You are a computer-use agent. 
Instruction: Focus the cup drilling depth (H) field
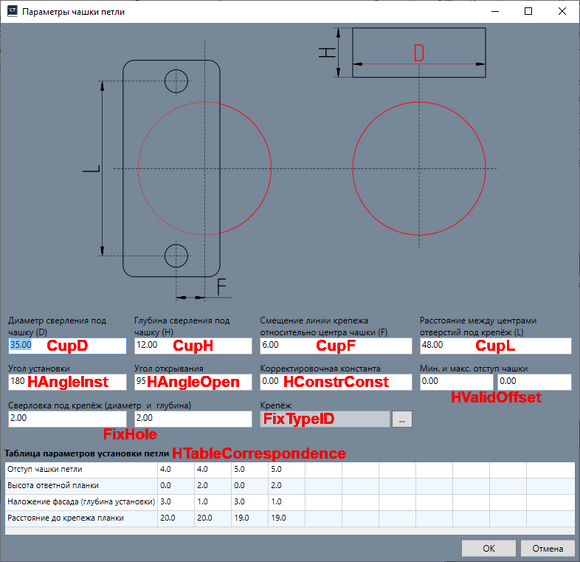click(193, 346)
